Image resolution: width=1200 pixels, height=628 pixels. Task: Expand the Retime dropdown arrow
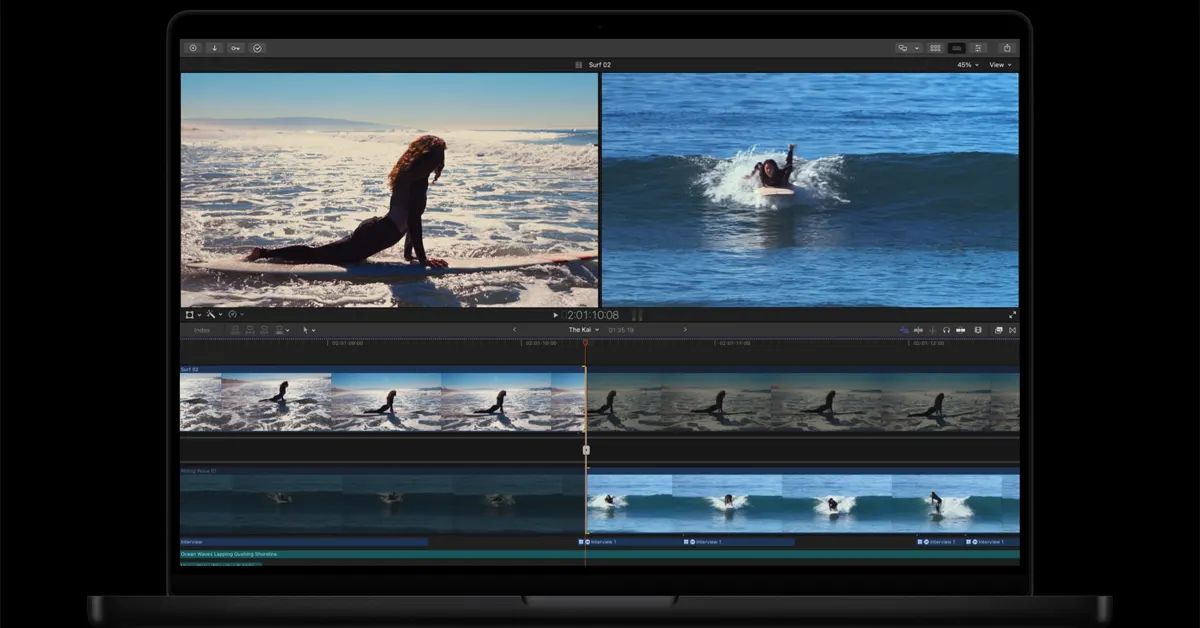click(241, 314)
